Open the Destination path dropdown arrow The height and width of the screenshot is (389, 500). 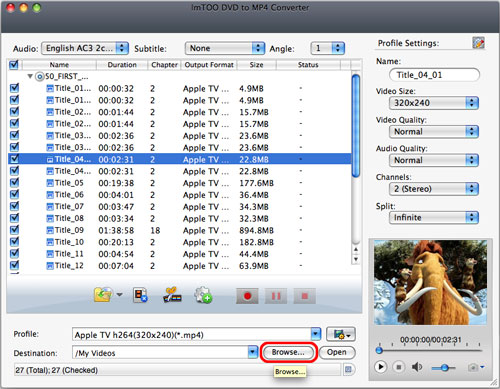pyautogui.click(x=253, y=352)
